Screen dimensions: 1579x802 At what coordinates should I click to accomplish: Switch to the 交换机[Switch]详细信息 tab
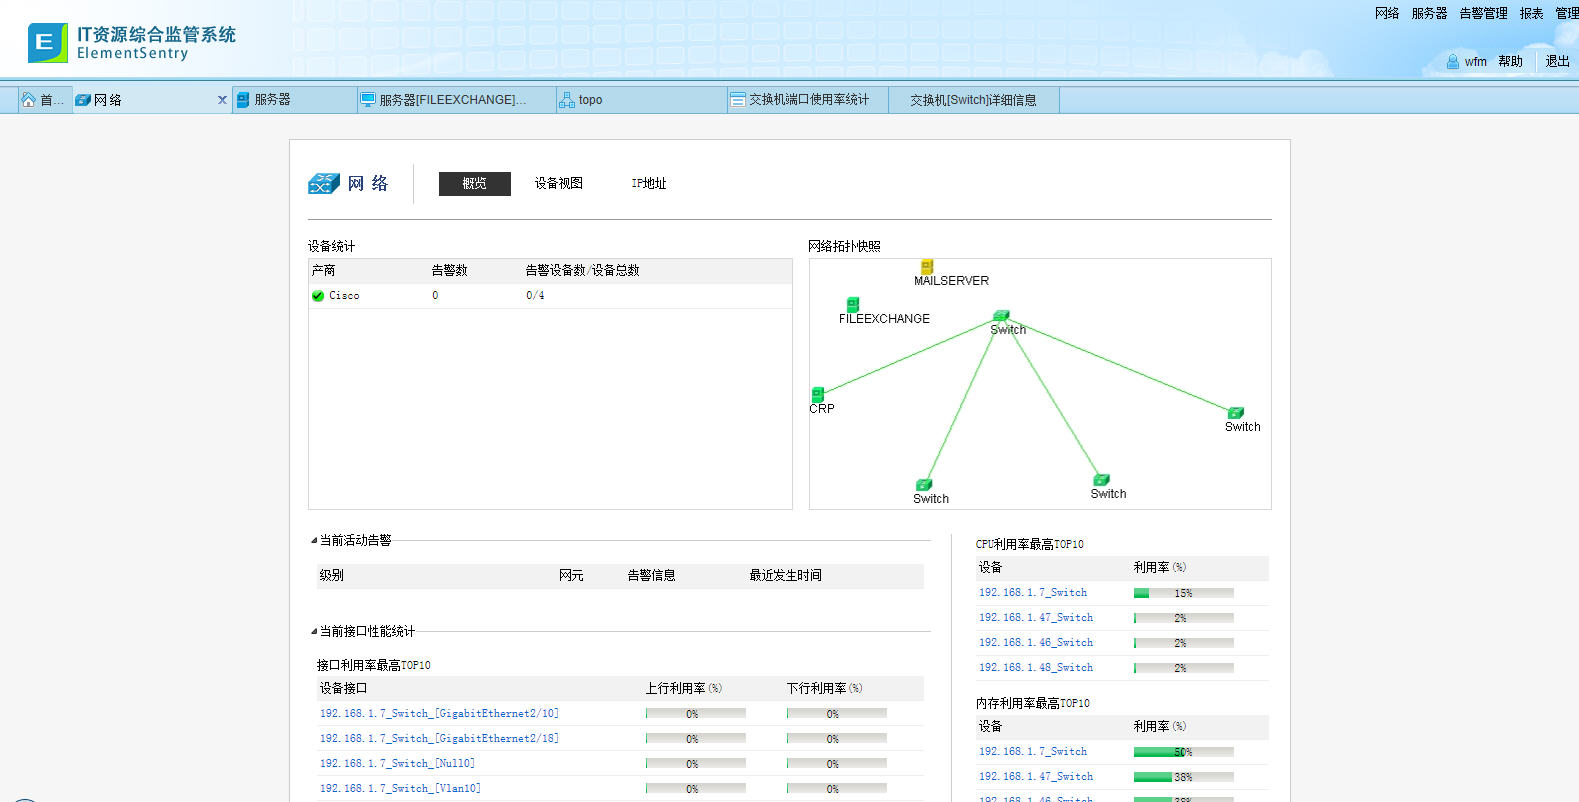973,100
